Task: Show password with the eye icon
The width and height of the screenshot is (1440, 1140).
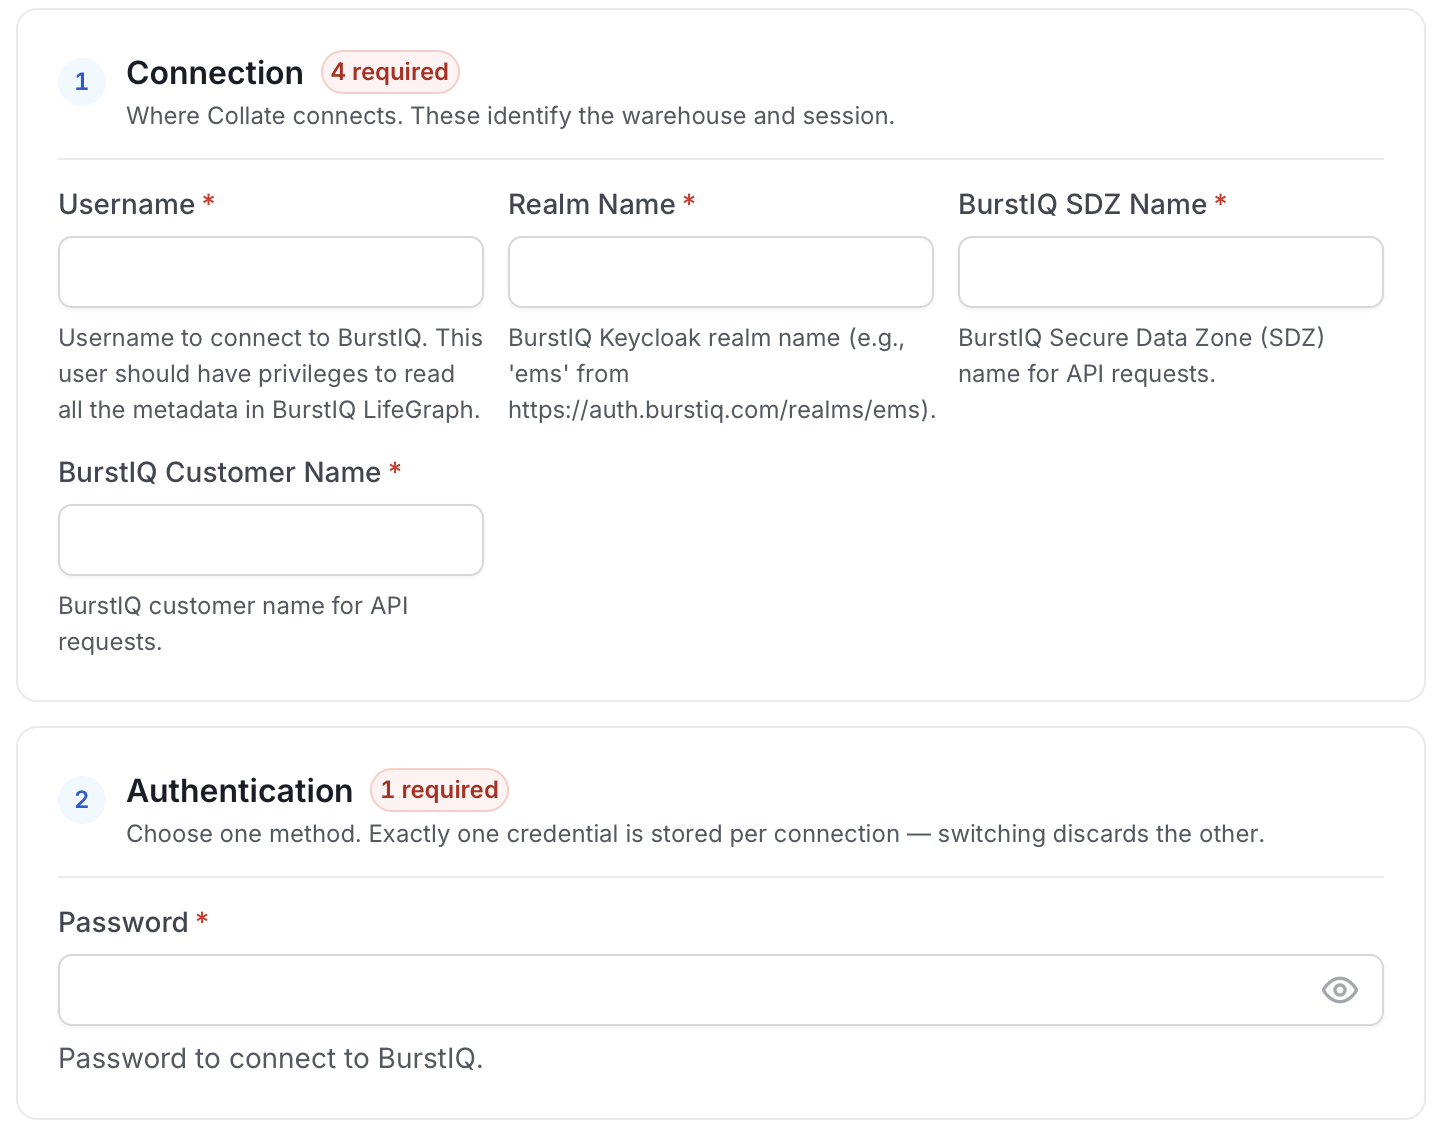Action: pos(1339,990)
